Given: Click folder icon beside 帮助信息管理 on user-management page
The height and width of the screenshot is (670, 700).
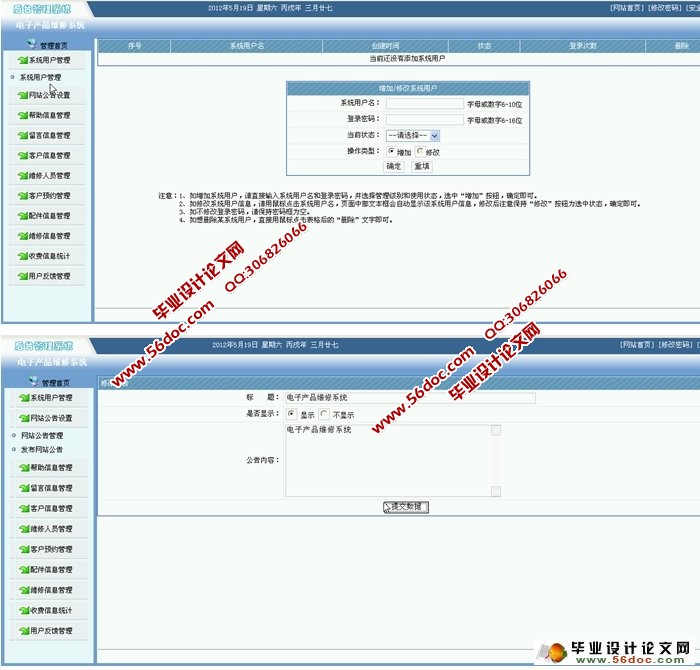Looking at the screenshot, I should tap(23, 115).
